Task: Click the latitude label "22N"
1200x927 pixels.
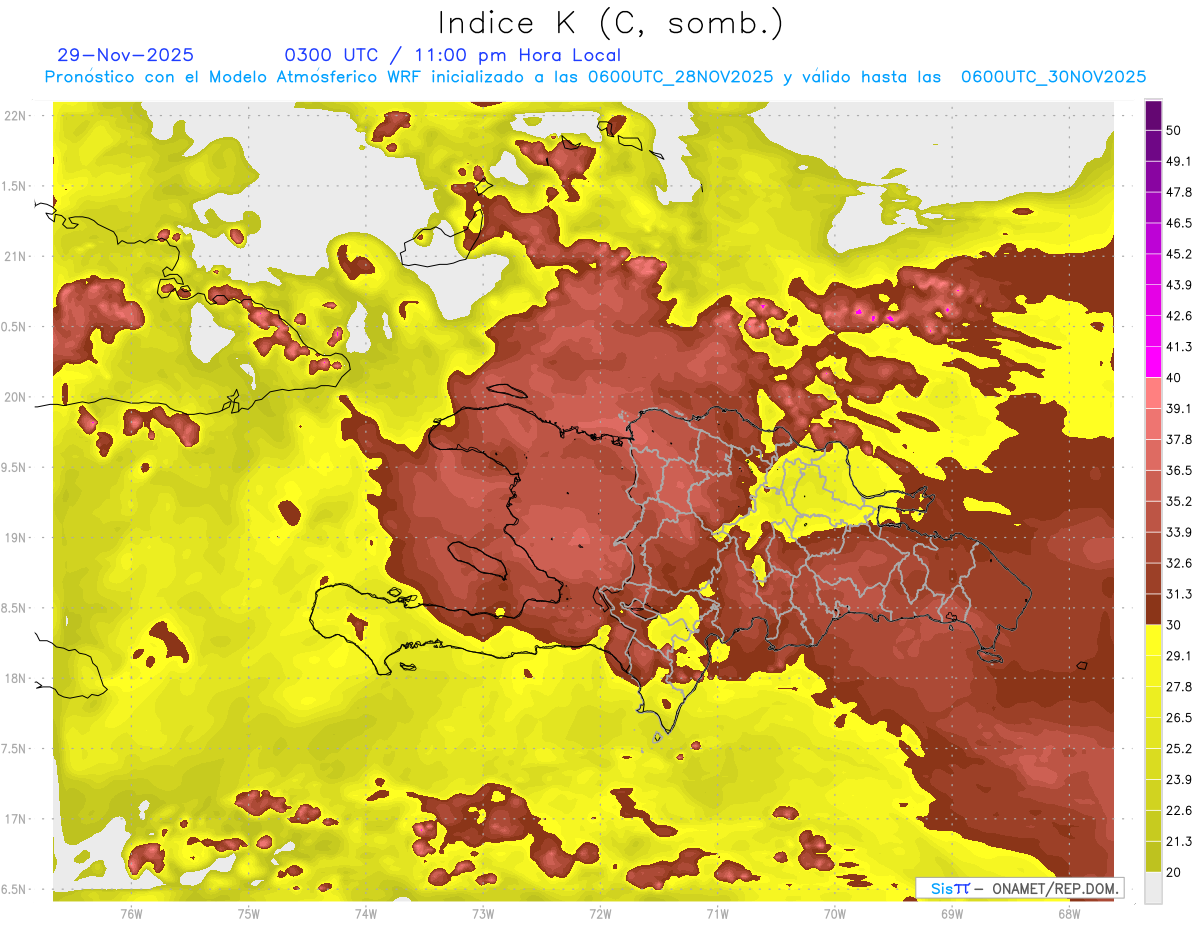Action: (x=15, y=115)
